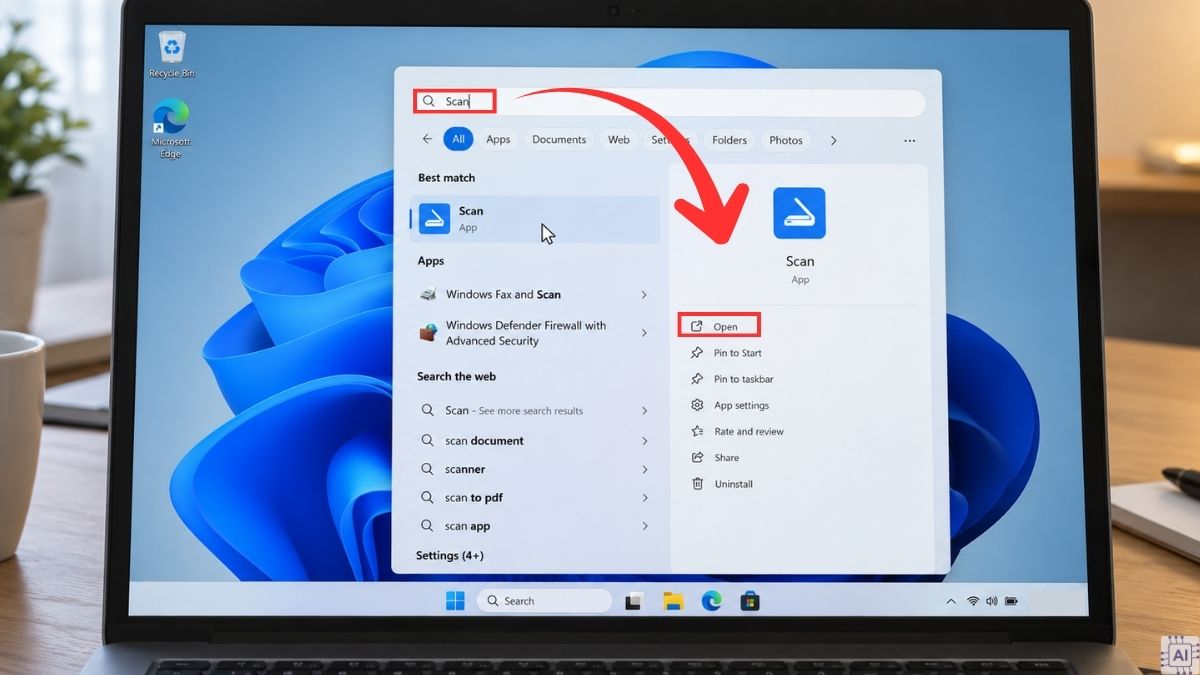Click the volume speaker tray icon
Viewport: 1200px width, 675px height.
(991, 601)
